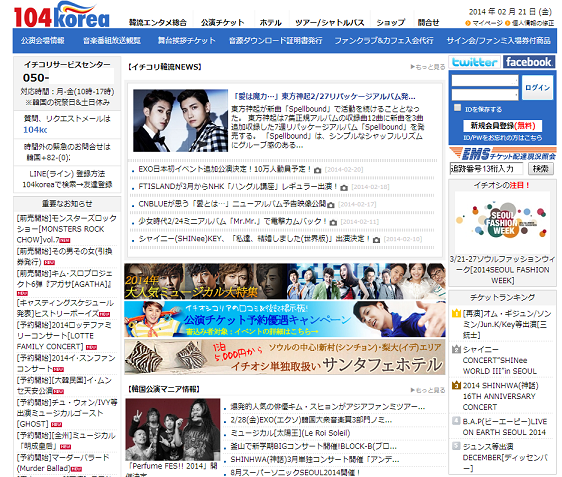
Task: Click 104korea email address link
Action: click(x=35, y=130)
